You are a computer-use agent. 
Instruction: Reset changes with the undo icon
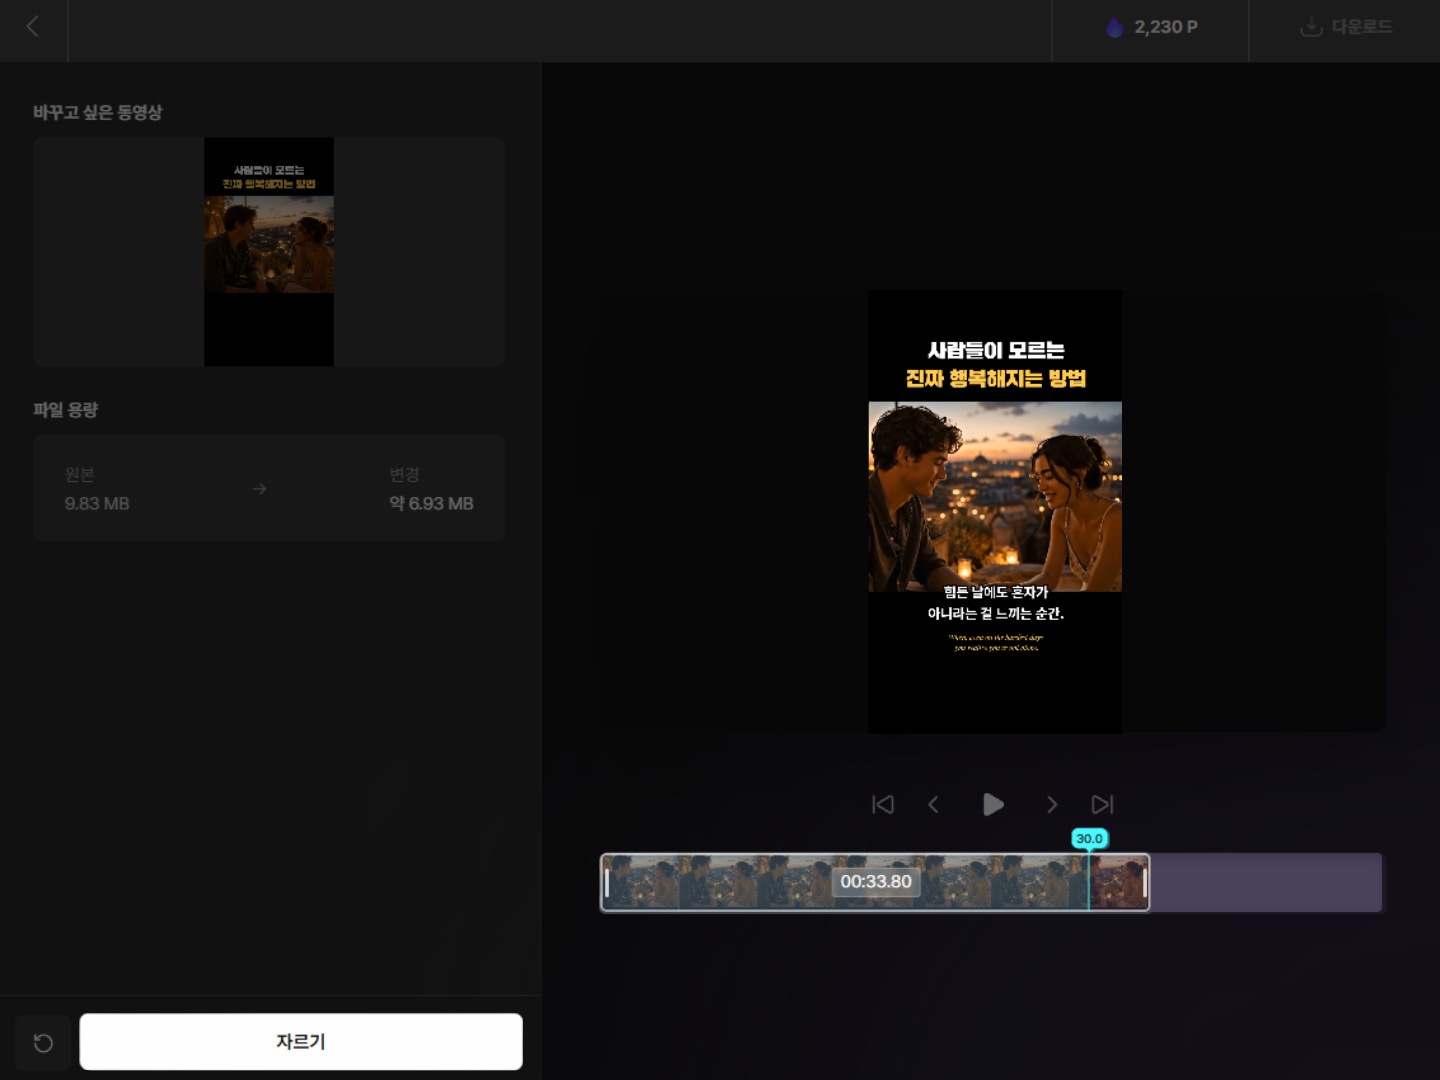pyautogui.click(x=43, y=1043)
